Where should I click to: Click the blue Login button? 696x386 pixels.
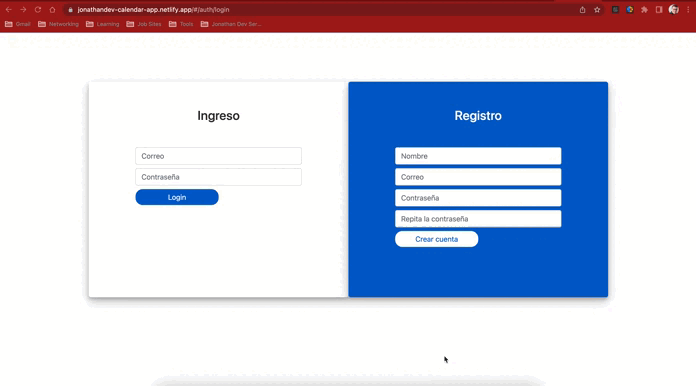click(177, 197)
